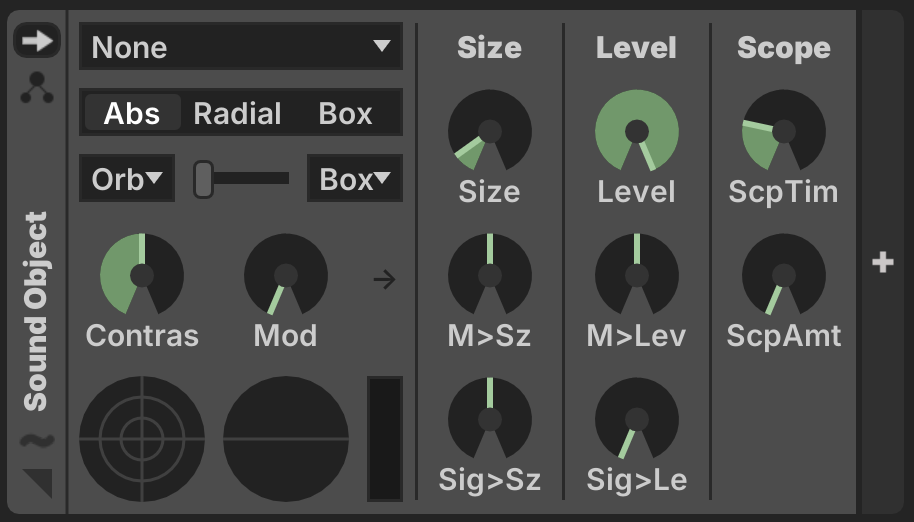Click the Sound Object vertical label

tap(36, 311)
